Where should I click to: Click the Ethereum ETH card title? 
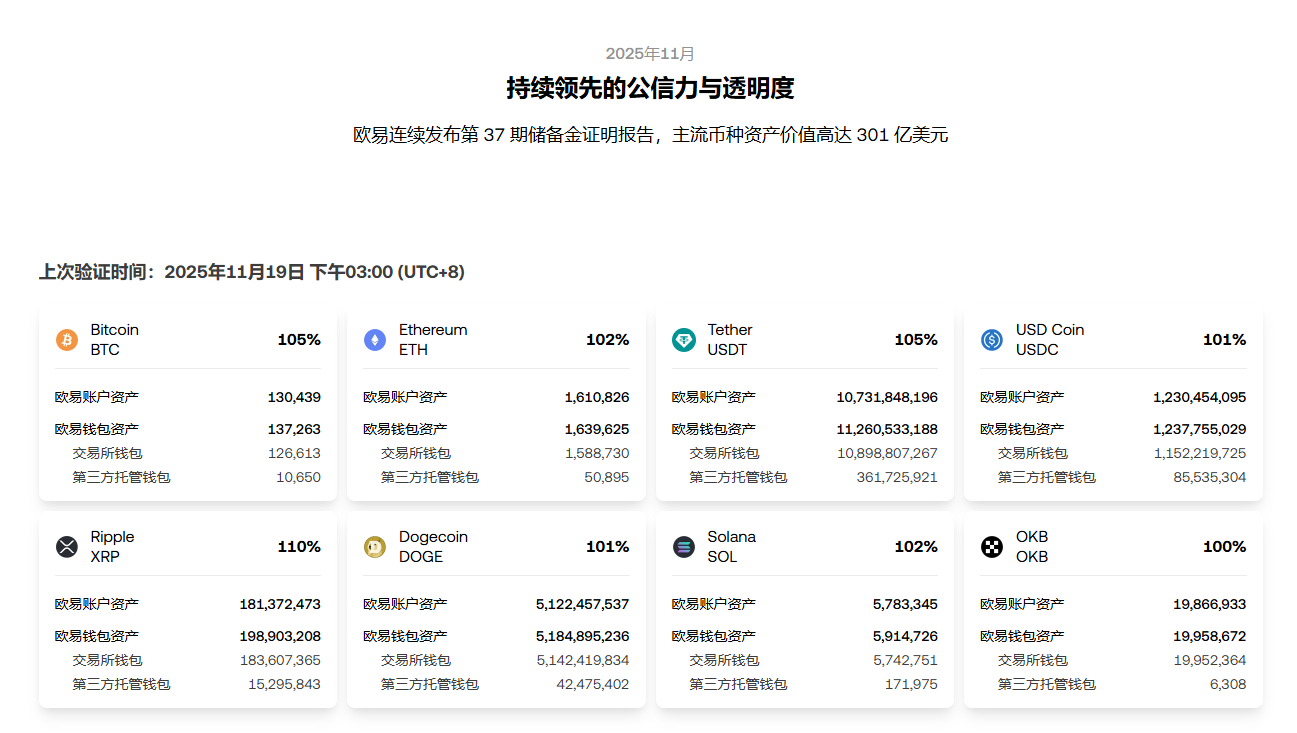[433, 340]
